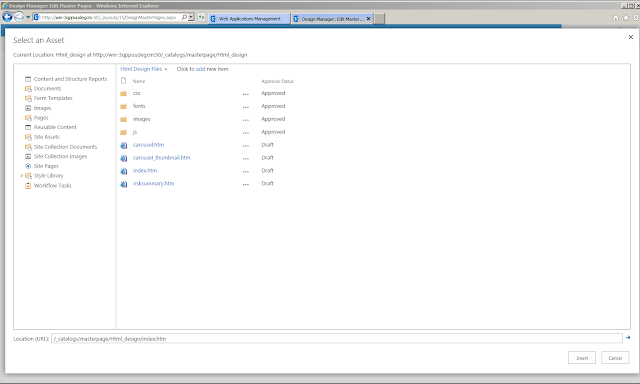This screenshot has width=640, height=384.
Task: Click the Site Collection Images icon
Action: click(28, 156)
